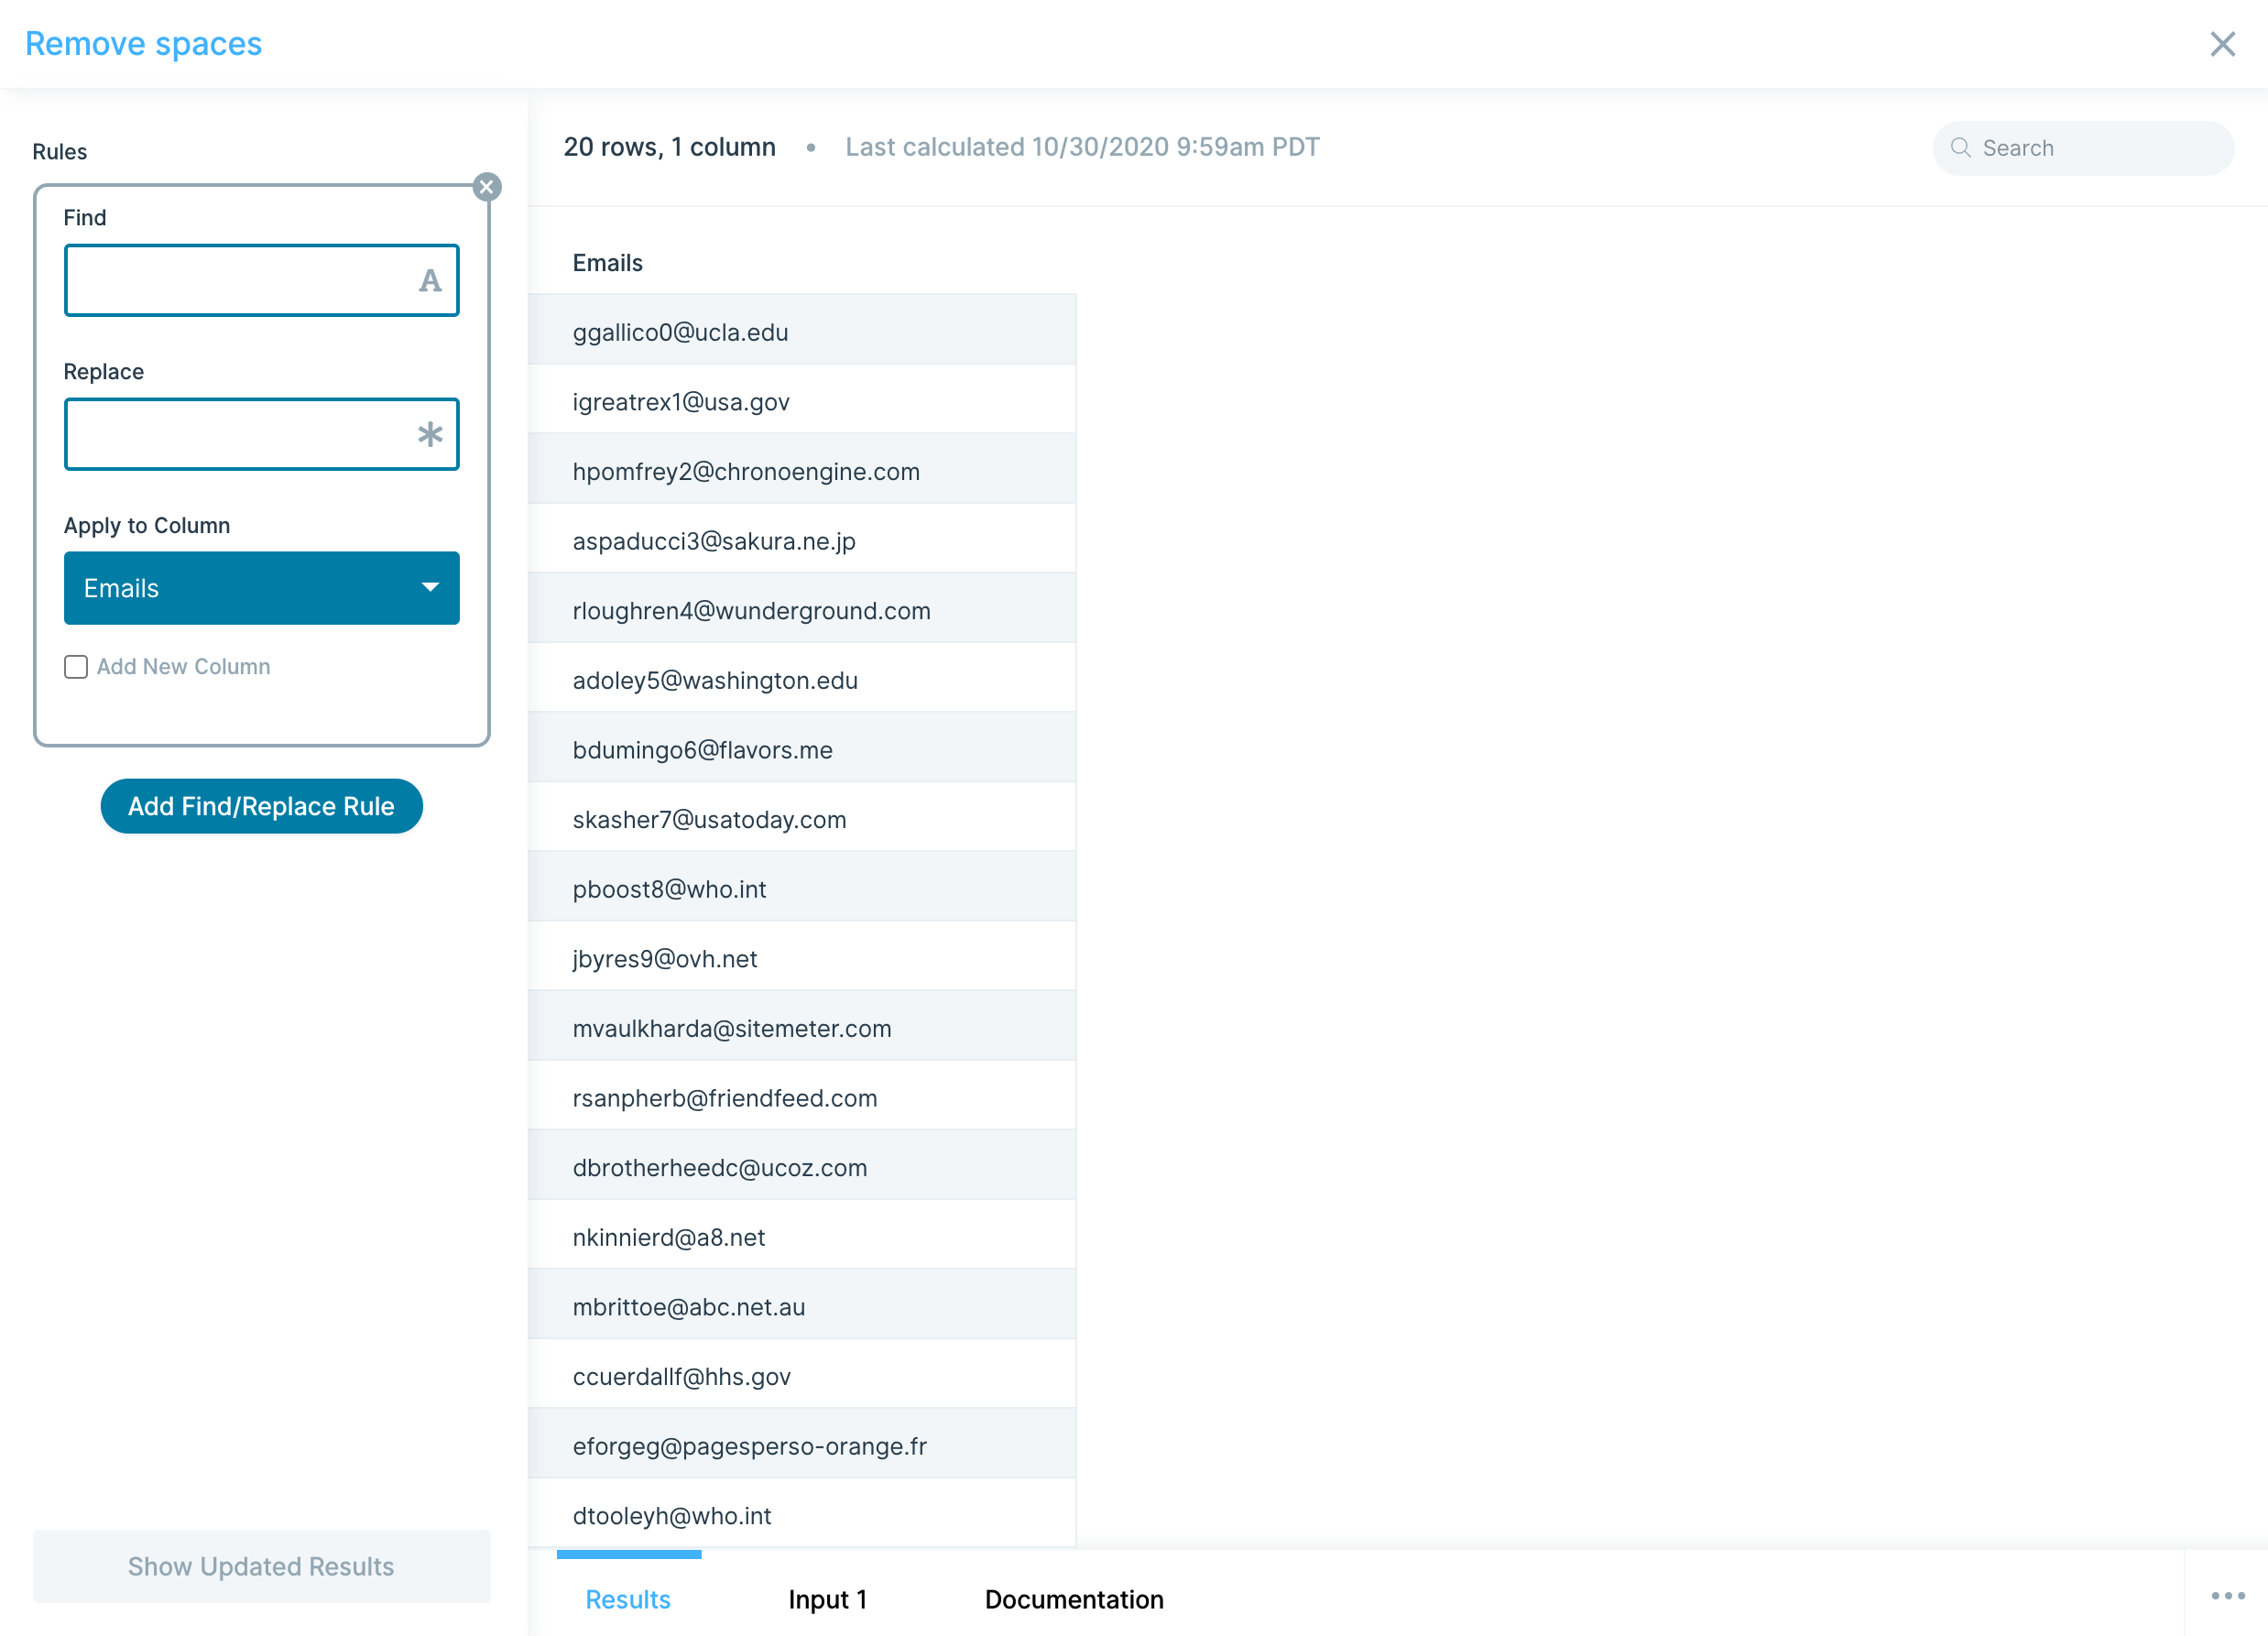Select row adoley5@washington.edu
Viewport: 2268px width, 1636px height.
coord(802,677)
